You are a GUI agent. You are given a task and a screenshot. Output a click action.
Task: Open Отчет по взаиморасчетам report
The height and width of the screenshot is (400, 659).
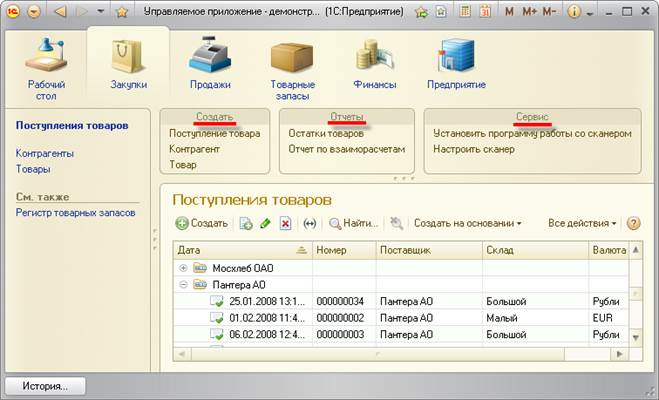347,149
